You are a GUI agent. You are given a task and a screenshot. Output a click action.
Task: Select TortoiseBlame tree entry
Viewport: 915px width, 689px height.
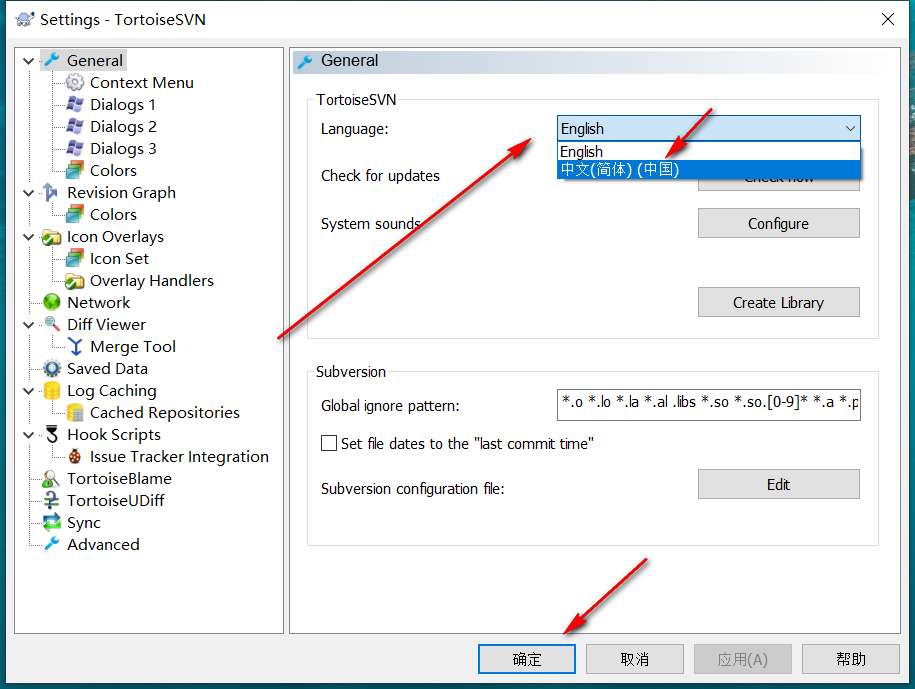point(119,478)
